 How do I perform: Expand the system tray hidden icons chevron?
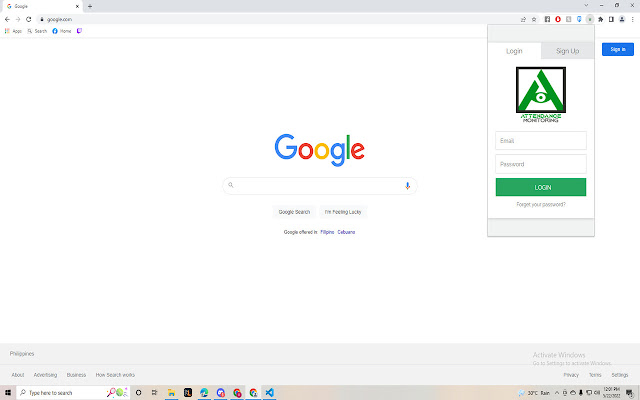(x=557, y=393)
